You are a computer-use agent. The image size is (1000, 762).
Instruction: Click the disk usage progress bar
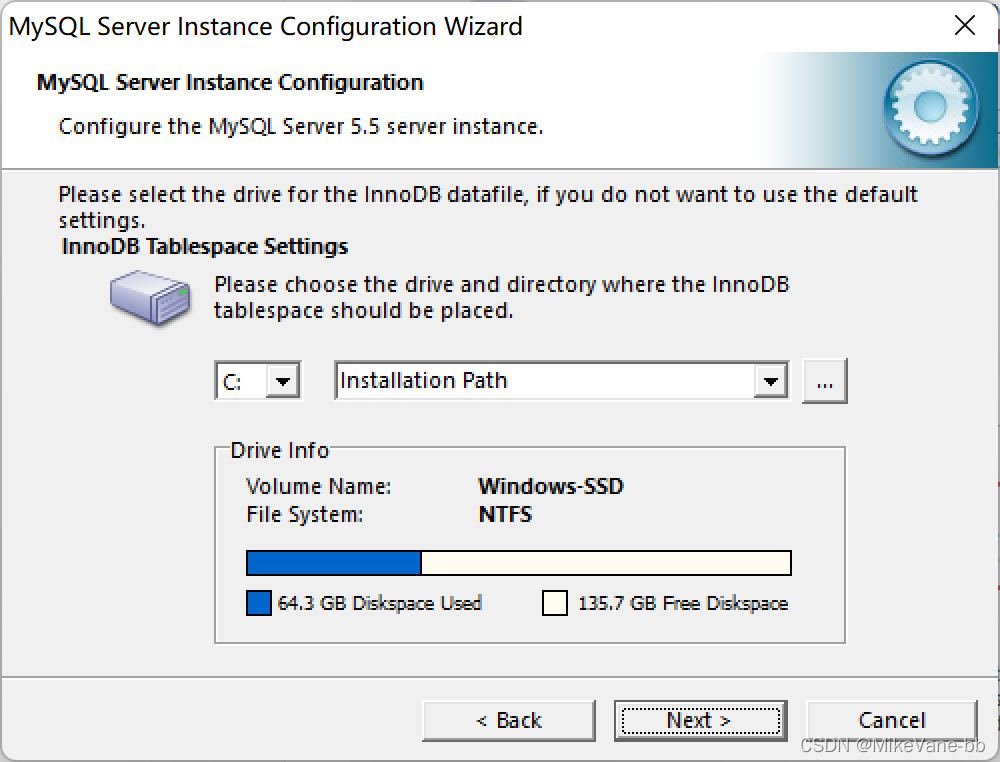[x=518, y=563]
